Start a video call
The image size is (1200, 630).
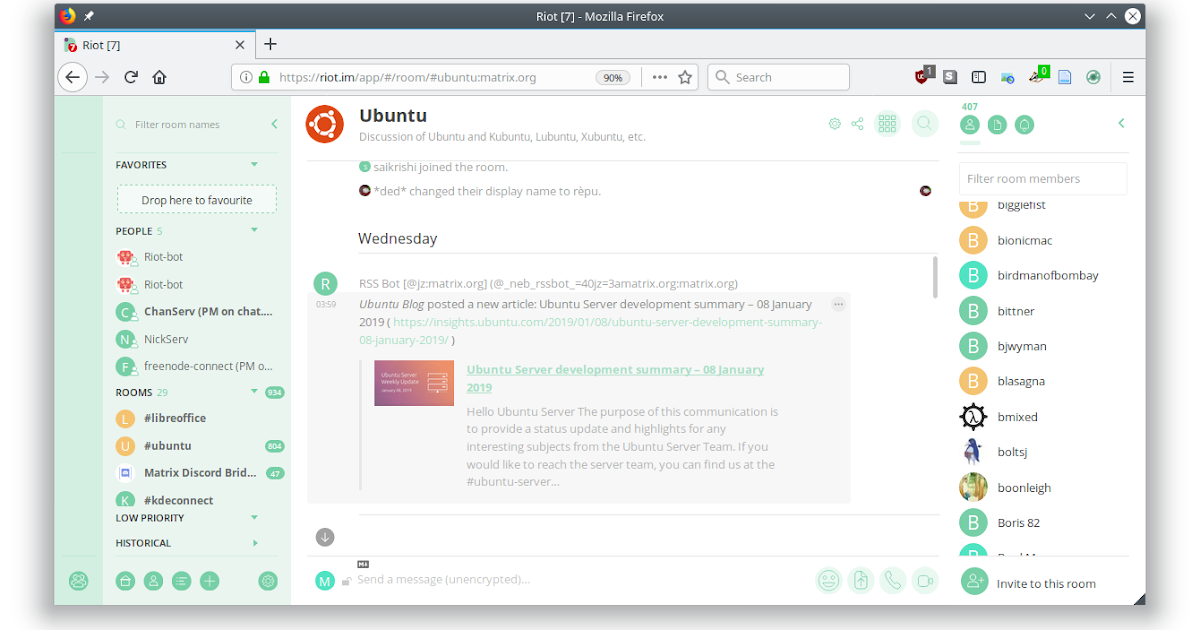(925, 580)
